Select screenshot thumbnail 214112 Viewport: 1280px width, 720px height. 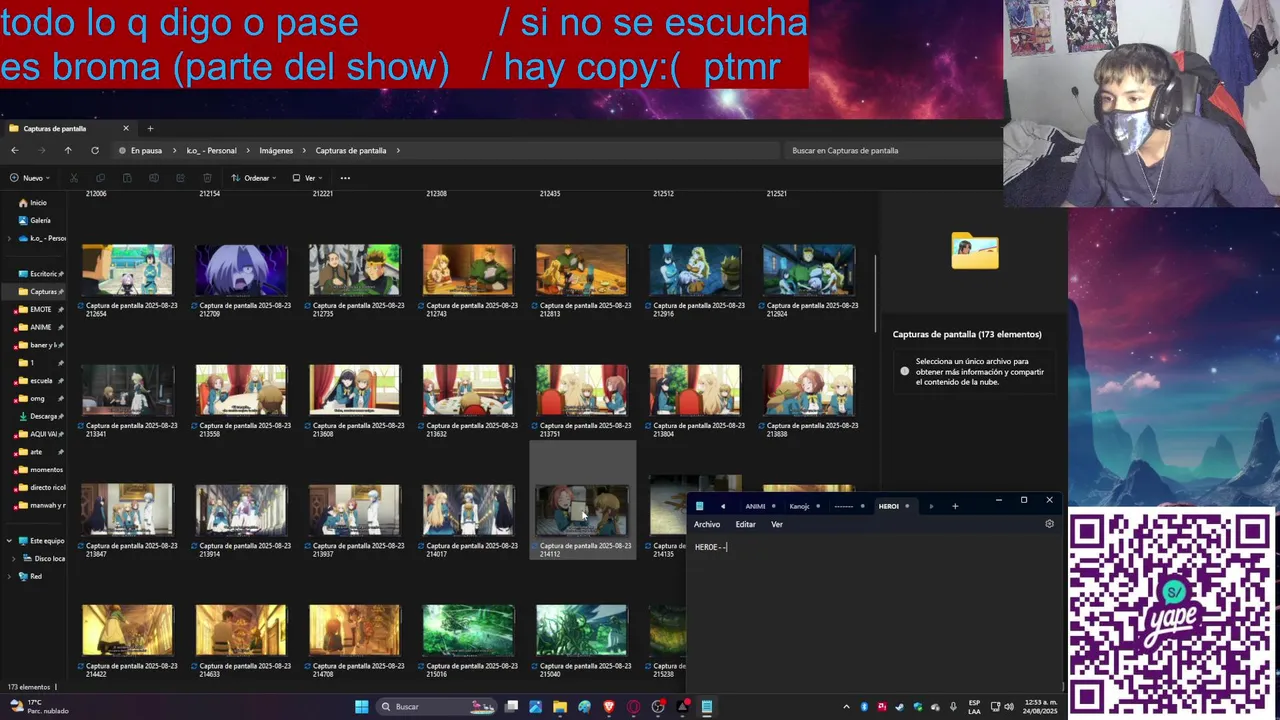(582, 510)
